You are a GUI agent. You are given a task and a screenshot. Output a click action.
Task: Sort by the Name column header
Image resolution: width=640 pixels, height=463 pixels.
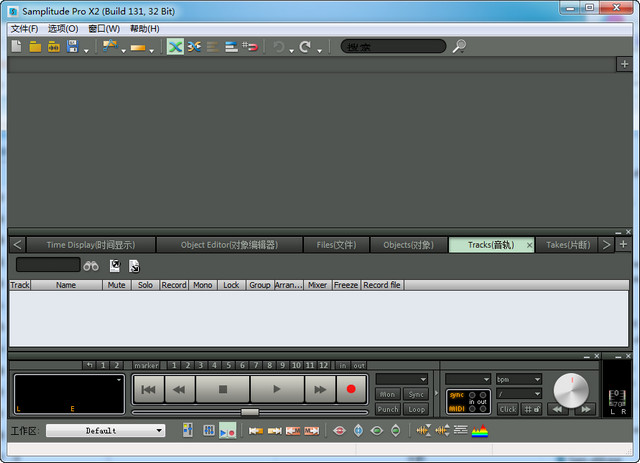point(66,285)
